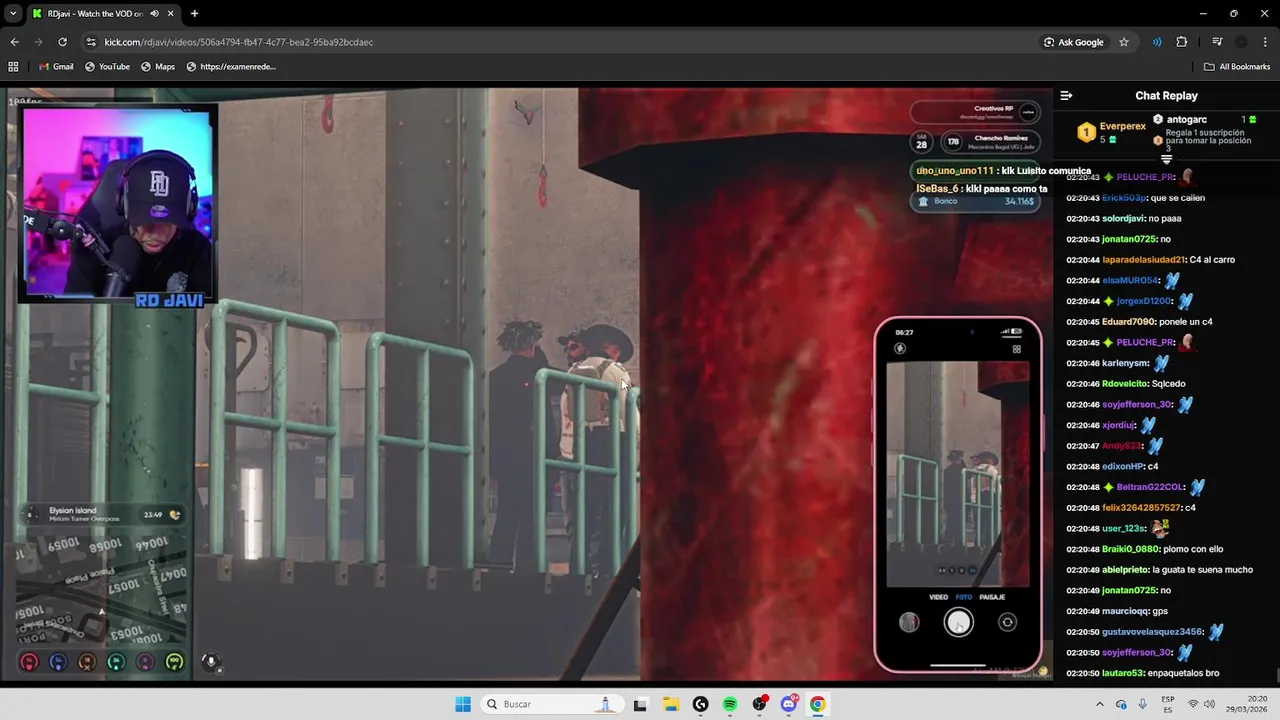1280x720 pixels.
Task: Click username abielprieto in chat
Action: coord(1125,570)
